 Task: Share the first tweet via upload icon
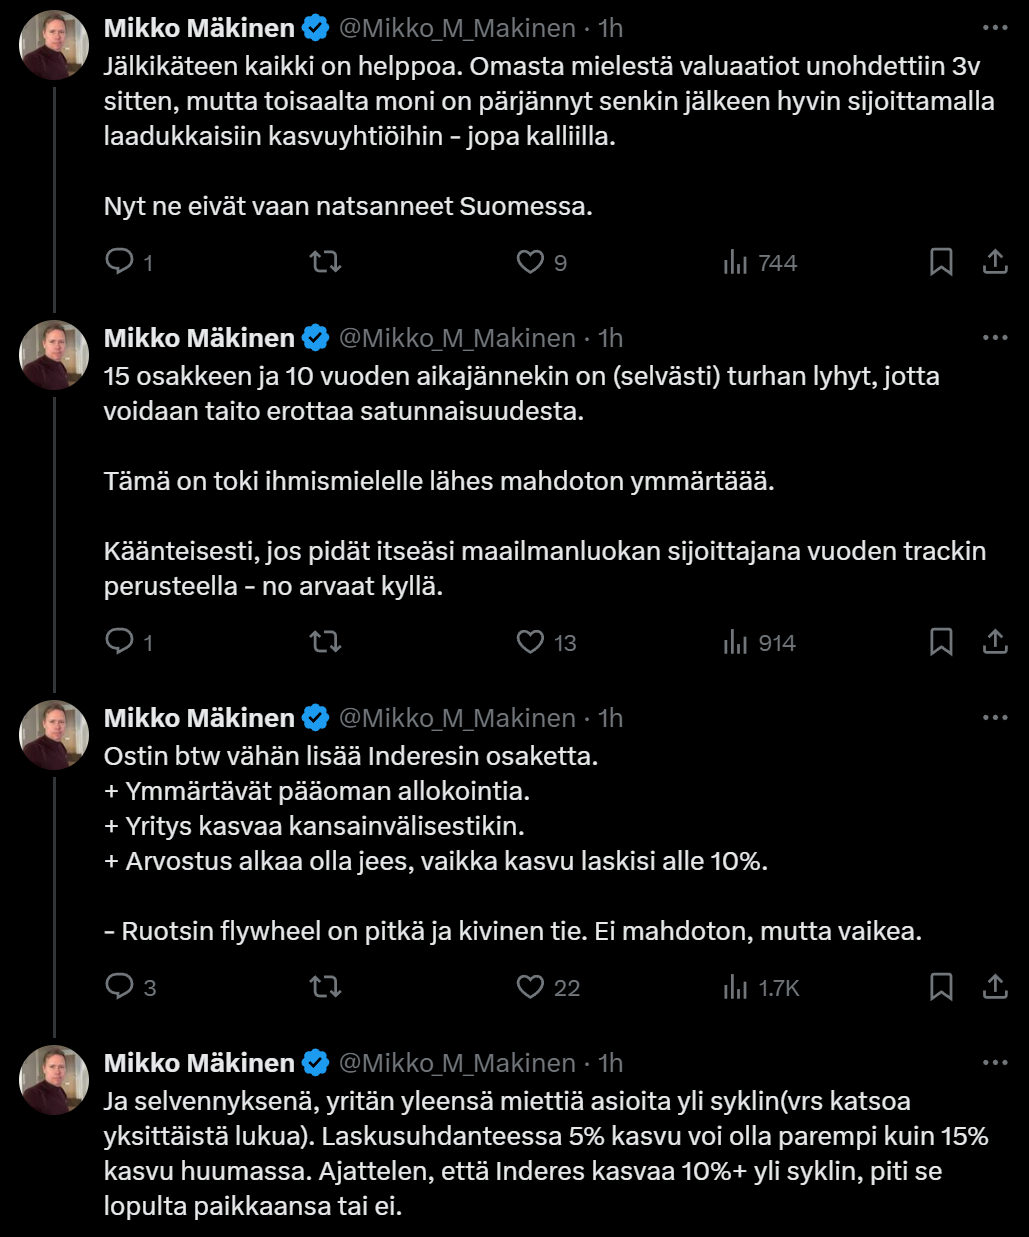[995, 262]
